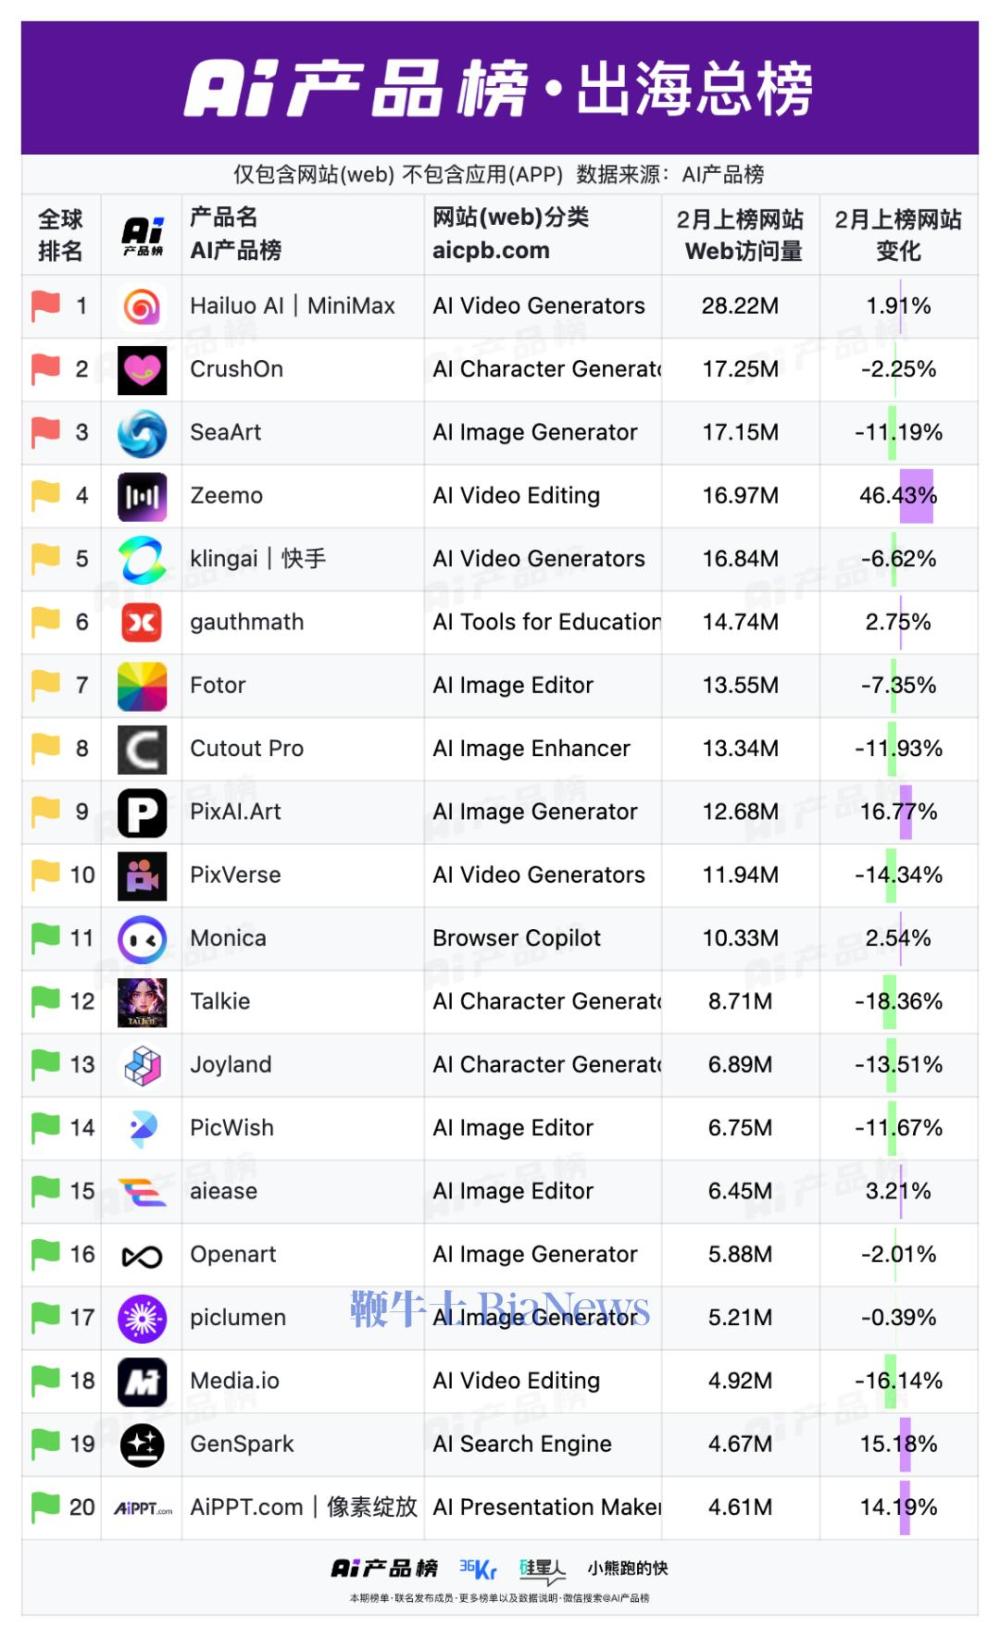1000x1637 pixels.
Task: Click the yellow flag for rank 4
Action: click(45, 495)
